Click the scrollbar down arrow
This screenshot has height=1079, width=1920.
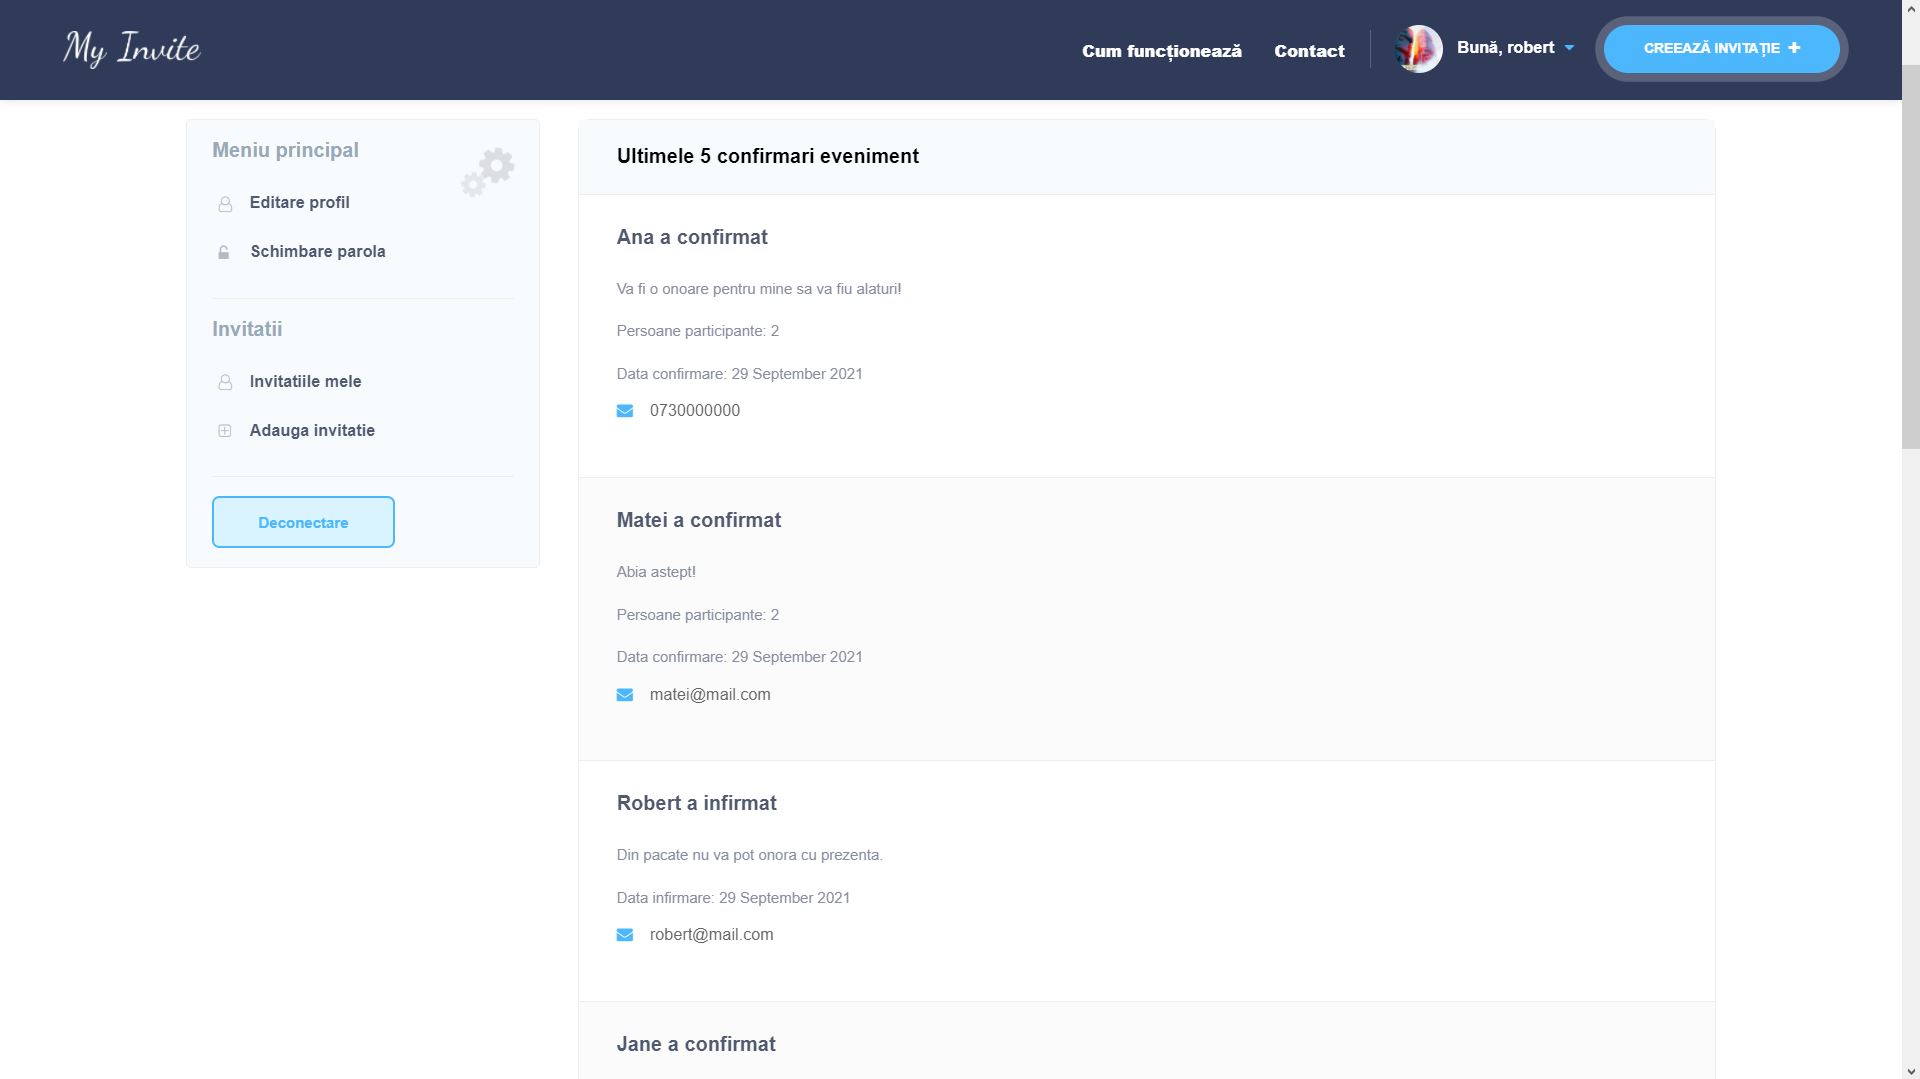(1910, 1070)
